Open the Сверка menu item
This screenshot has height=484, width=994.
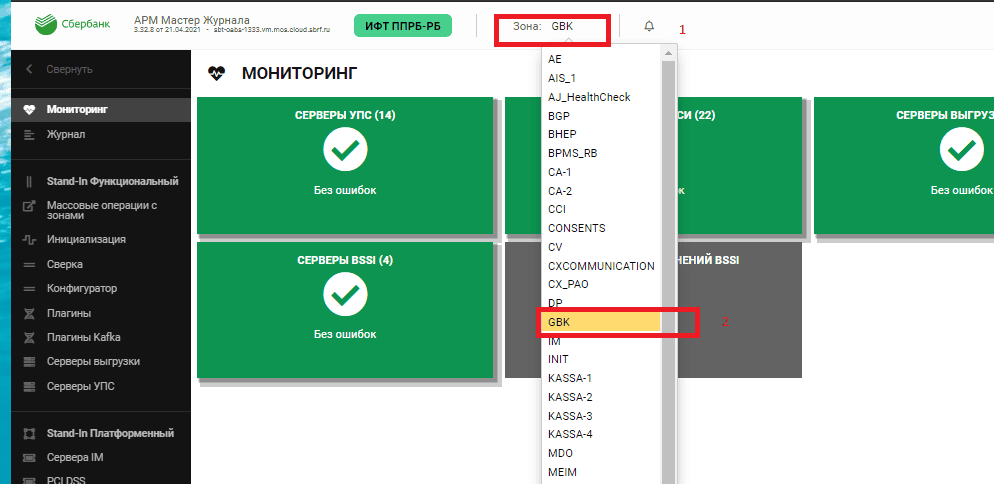click(x=64, y=264)
